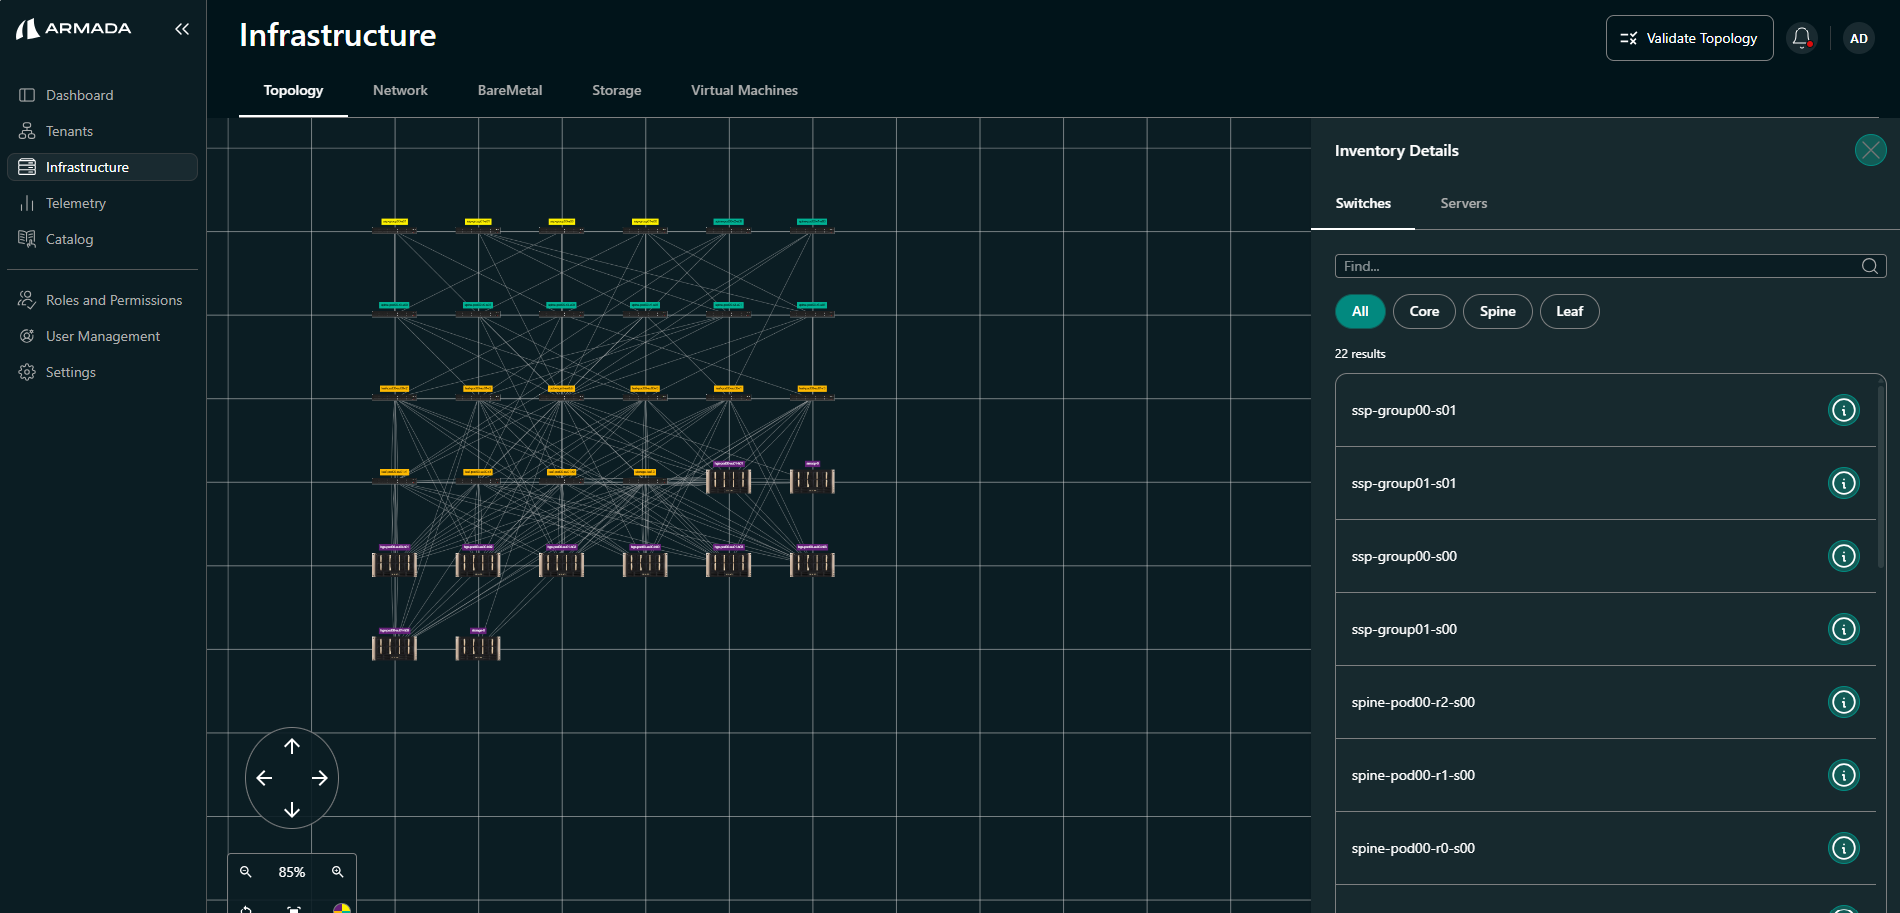Switch to the Servers tab
Image resolution: width=1900 pixels, height=913 pixels.
[x=1463, y=203]
